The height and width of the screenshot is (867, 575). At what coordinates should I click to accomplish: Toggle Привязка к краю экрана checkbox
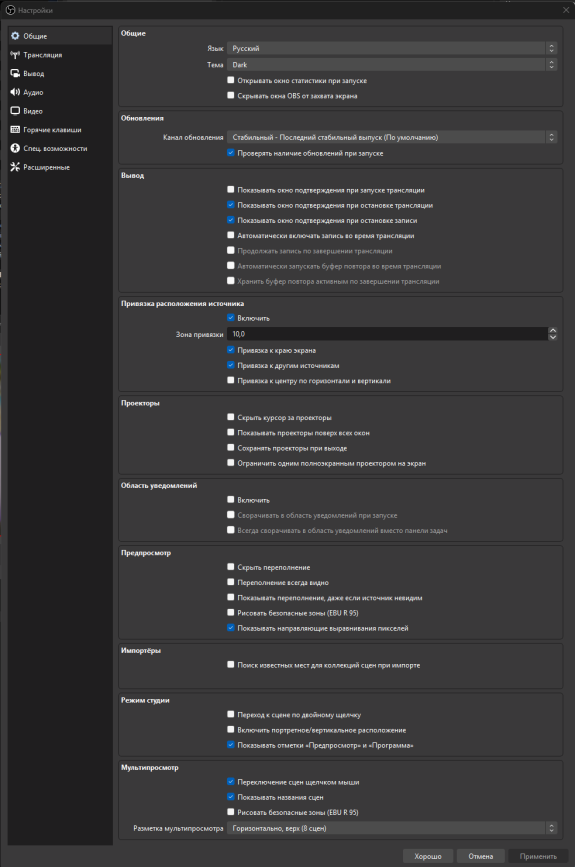coord(231,350)
